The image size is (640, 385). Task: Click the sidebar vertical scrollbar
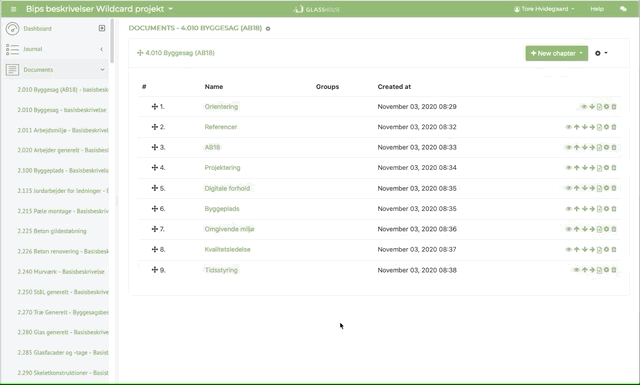coord(112,41)
